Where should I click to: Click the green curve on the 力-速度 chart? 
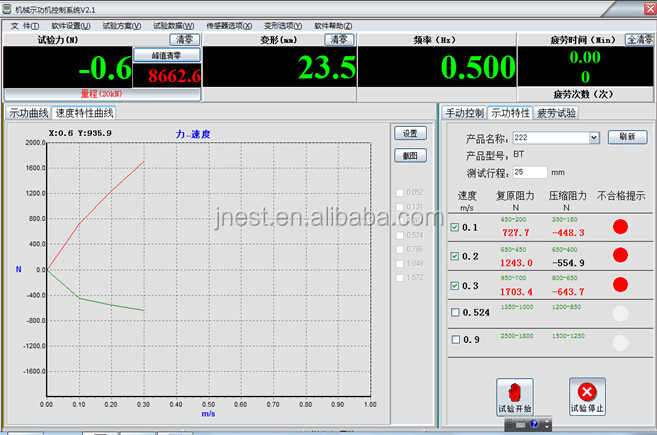point(95,302)
